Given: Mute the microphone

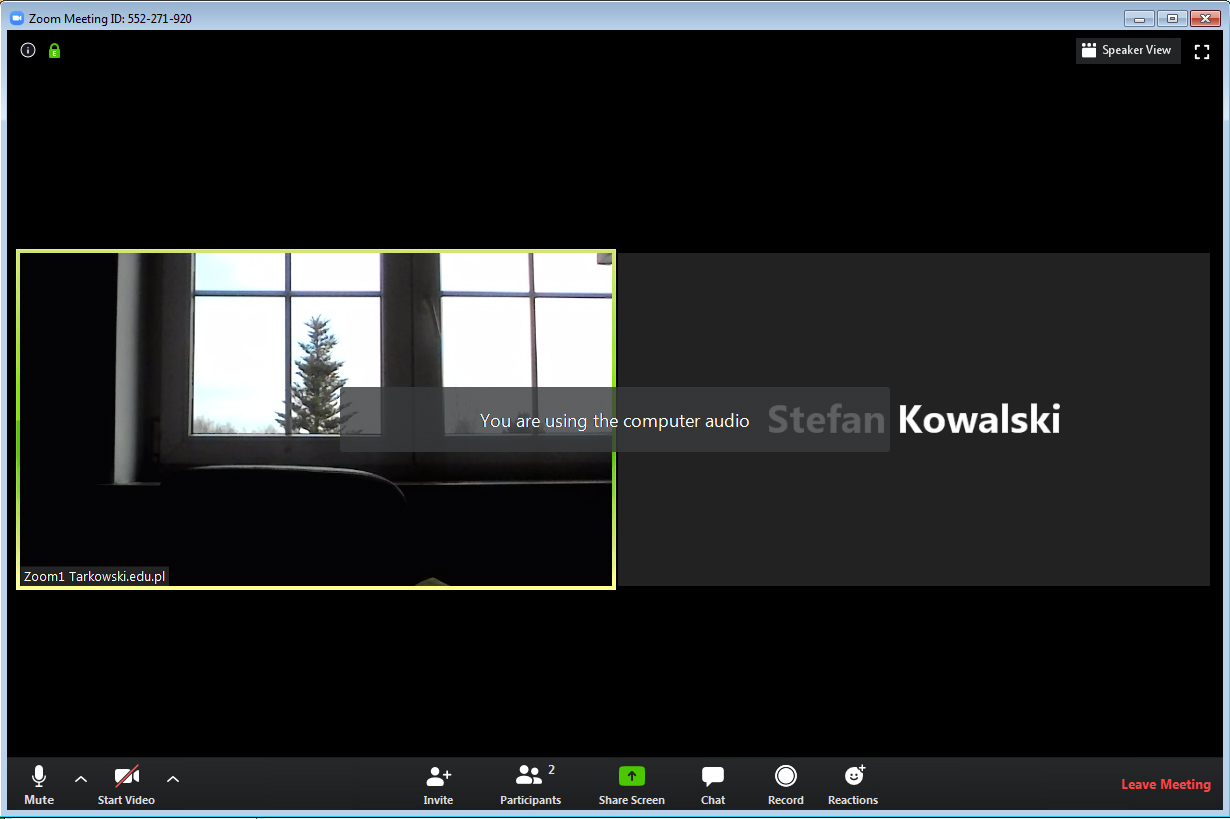Looking at the screenshot, I should 39,784.
